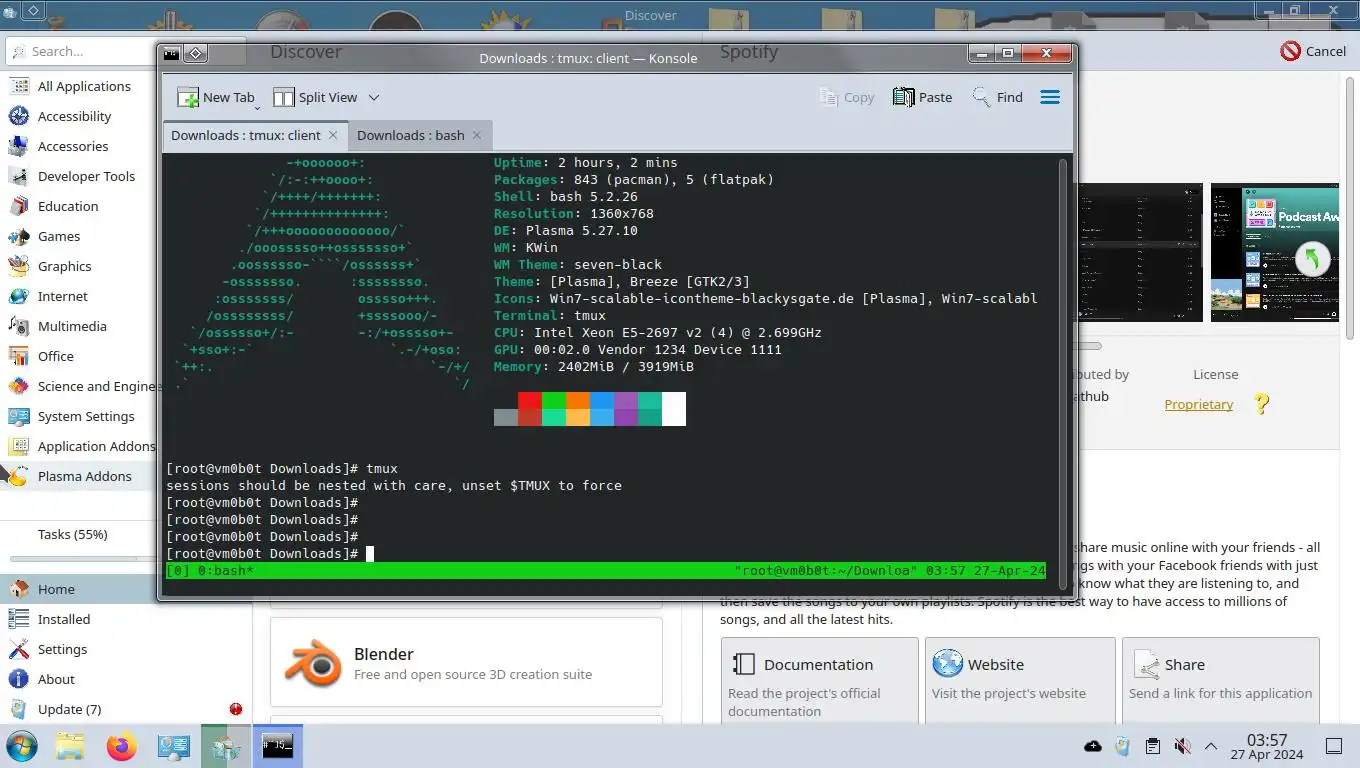
Task: Click the 'Memory: 2402MiB / 3919MiB' line
Action: click(x=593, y=366)
